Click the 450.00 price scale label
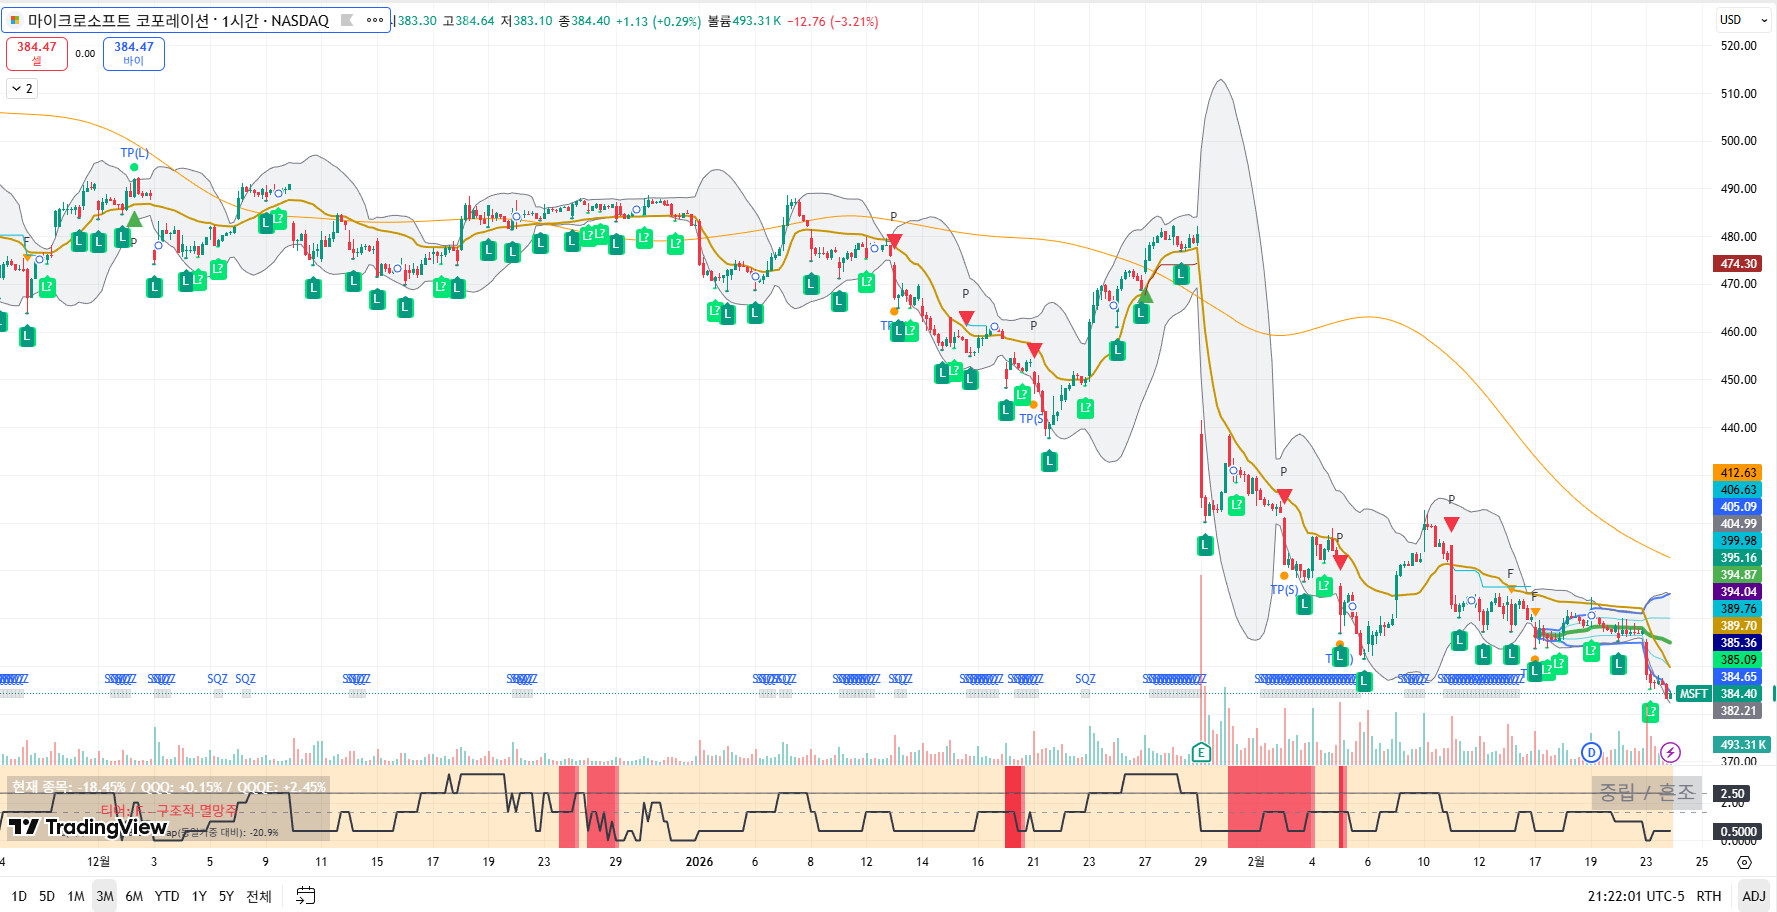The width and height of the screenshot is (1777, 912). click(1738, 380)
